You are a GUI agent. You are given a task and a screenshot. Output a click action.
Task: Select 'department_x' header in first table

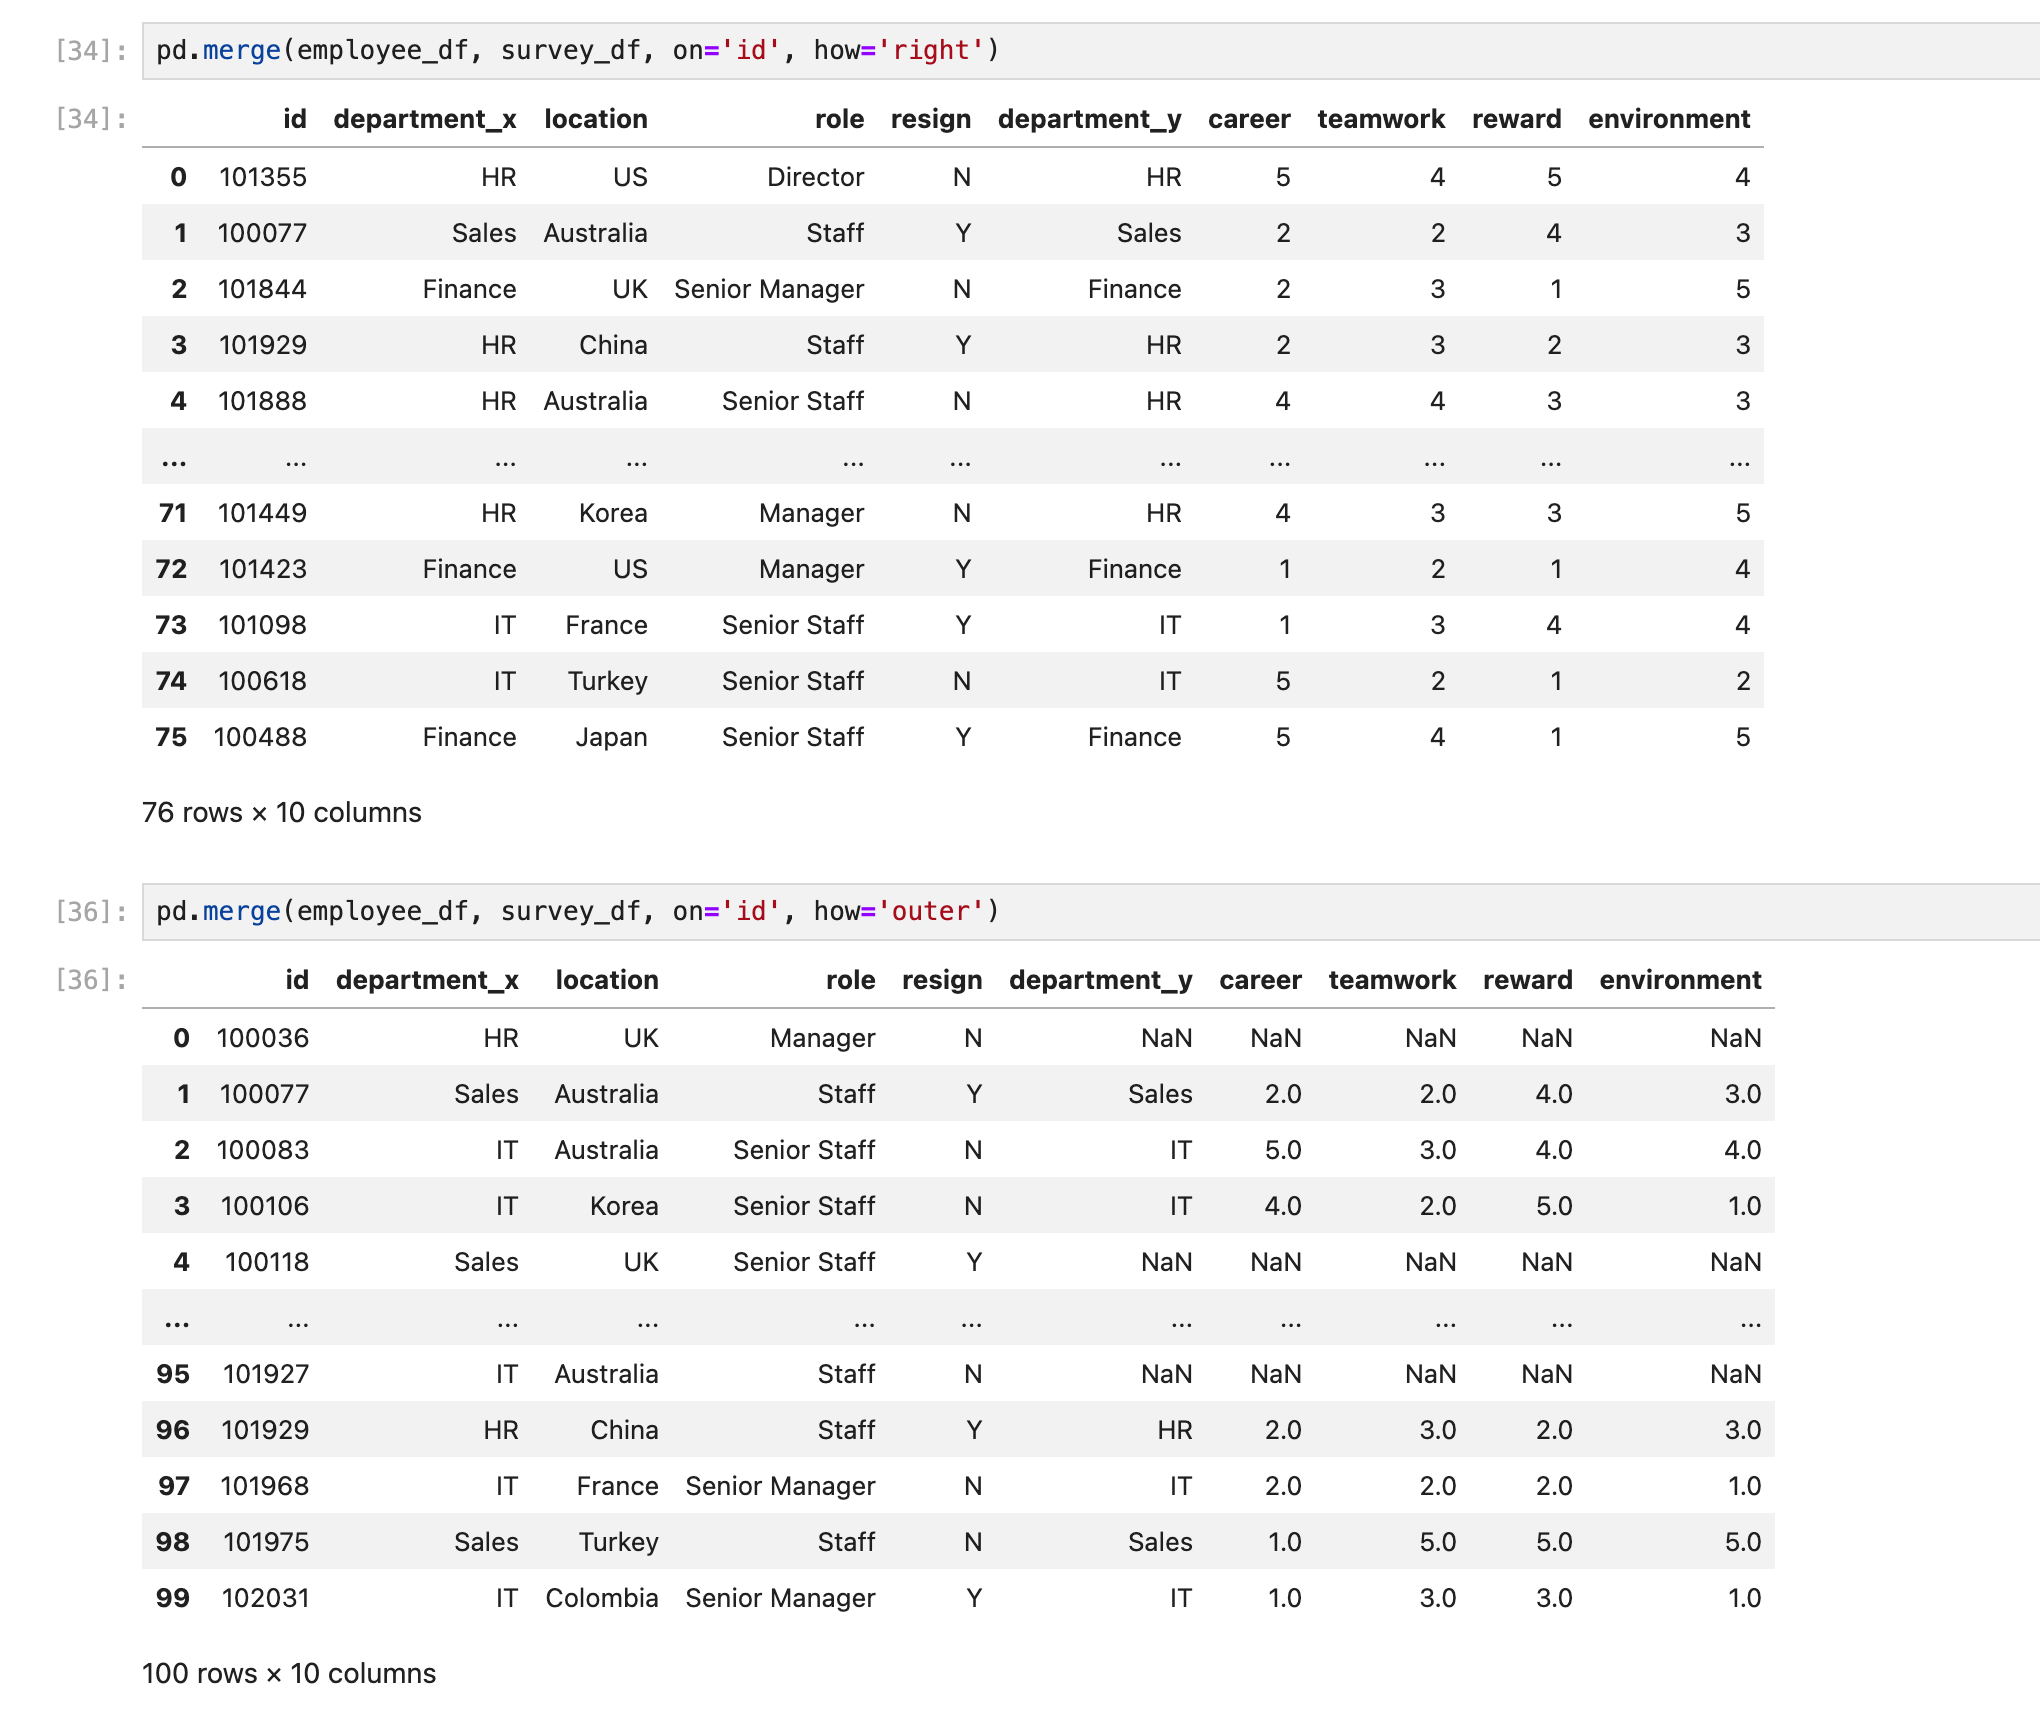pyautogui.click(x=425, y=119)
